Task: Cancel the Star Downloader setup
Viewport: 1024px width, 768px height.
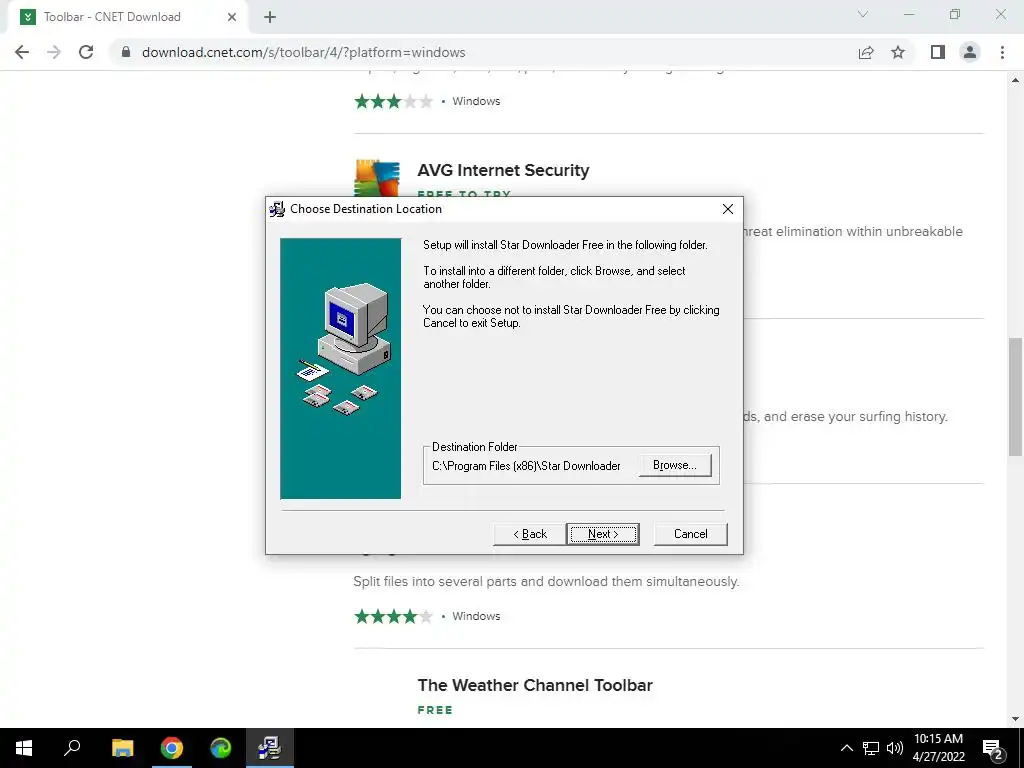Action: click(x=690, y=534)
